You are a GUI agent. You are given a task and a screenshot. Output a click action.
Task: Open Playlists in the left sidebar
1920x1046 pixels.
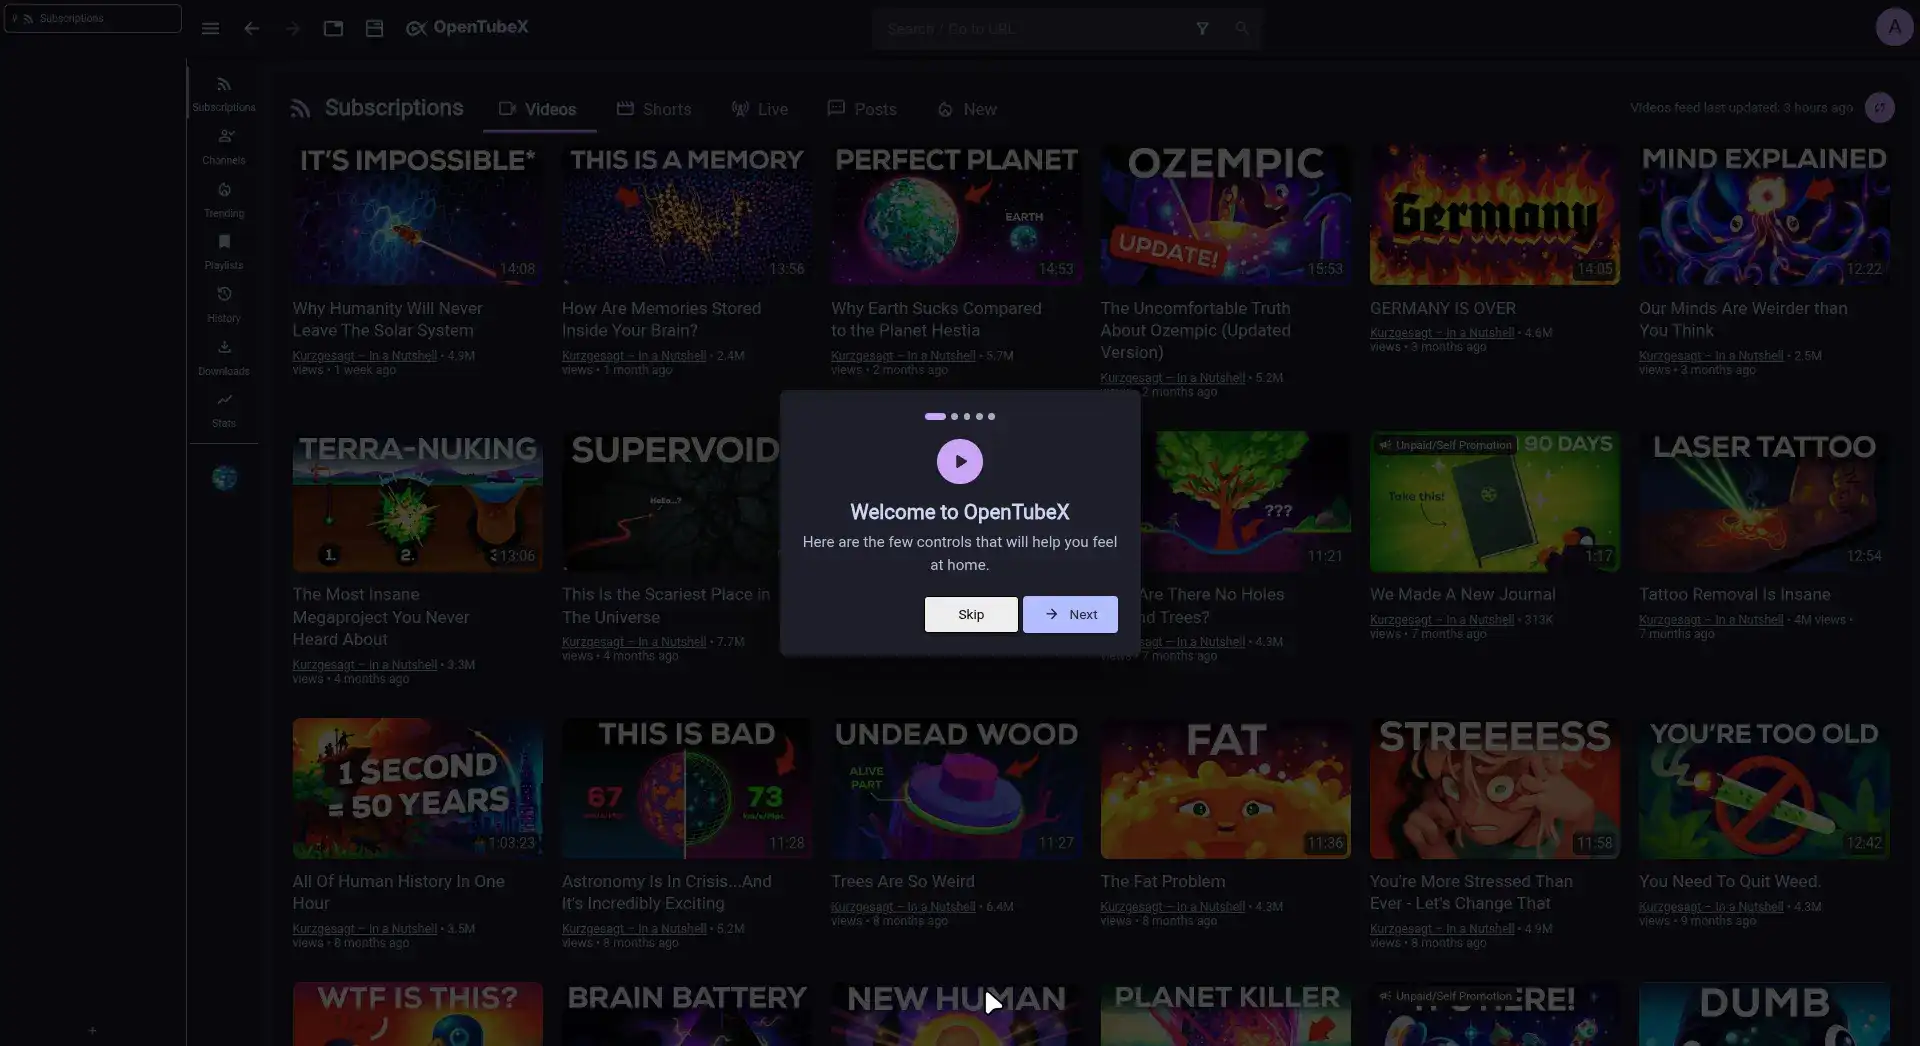click(224, 252)
